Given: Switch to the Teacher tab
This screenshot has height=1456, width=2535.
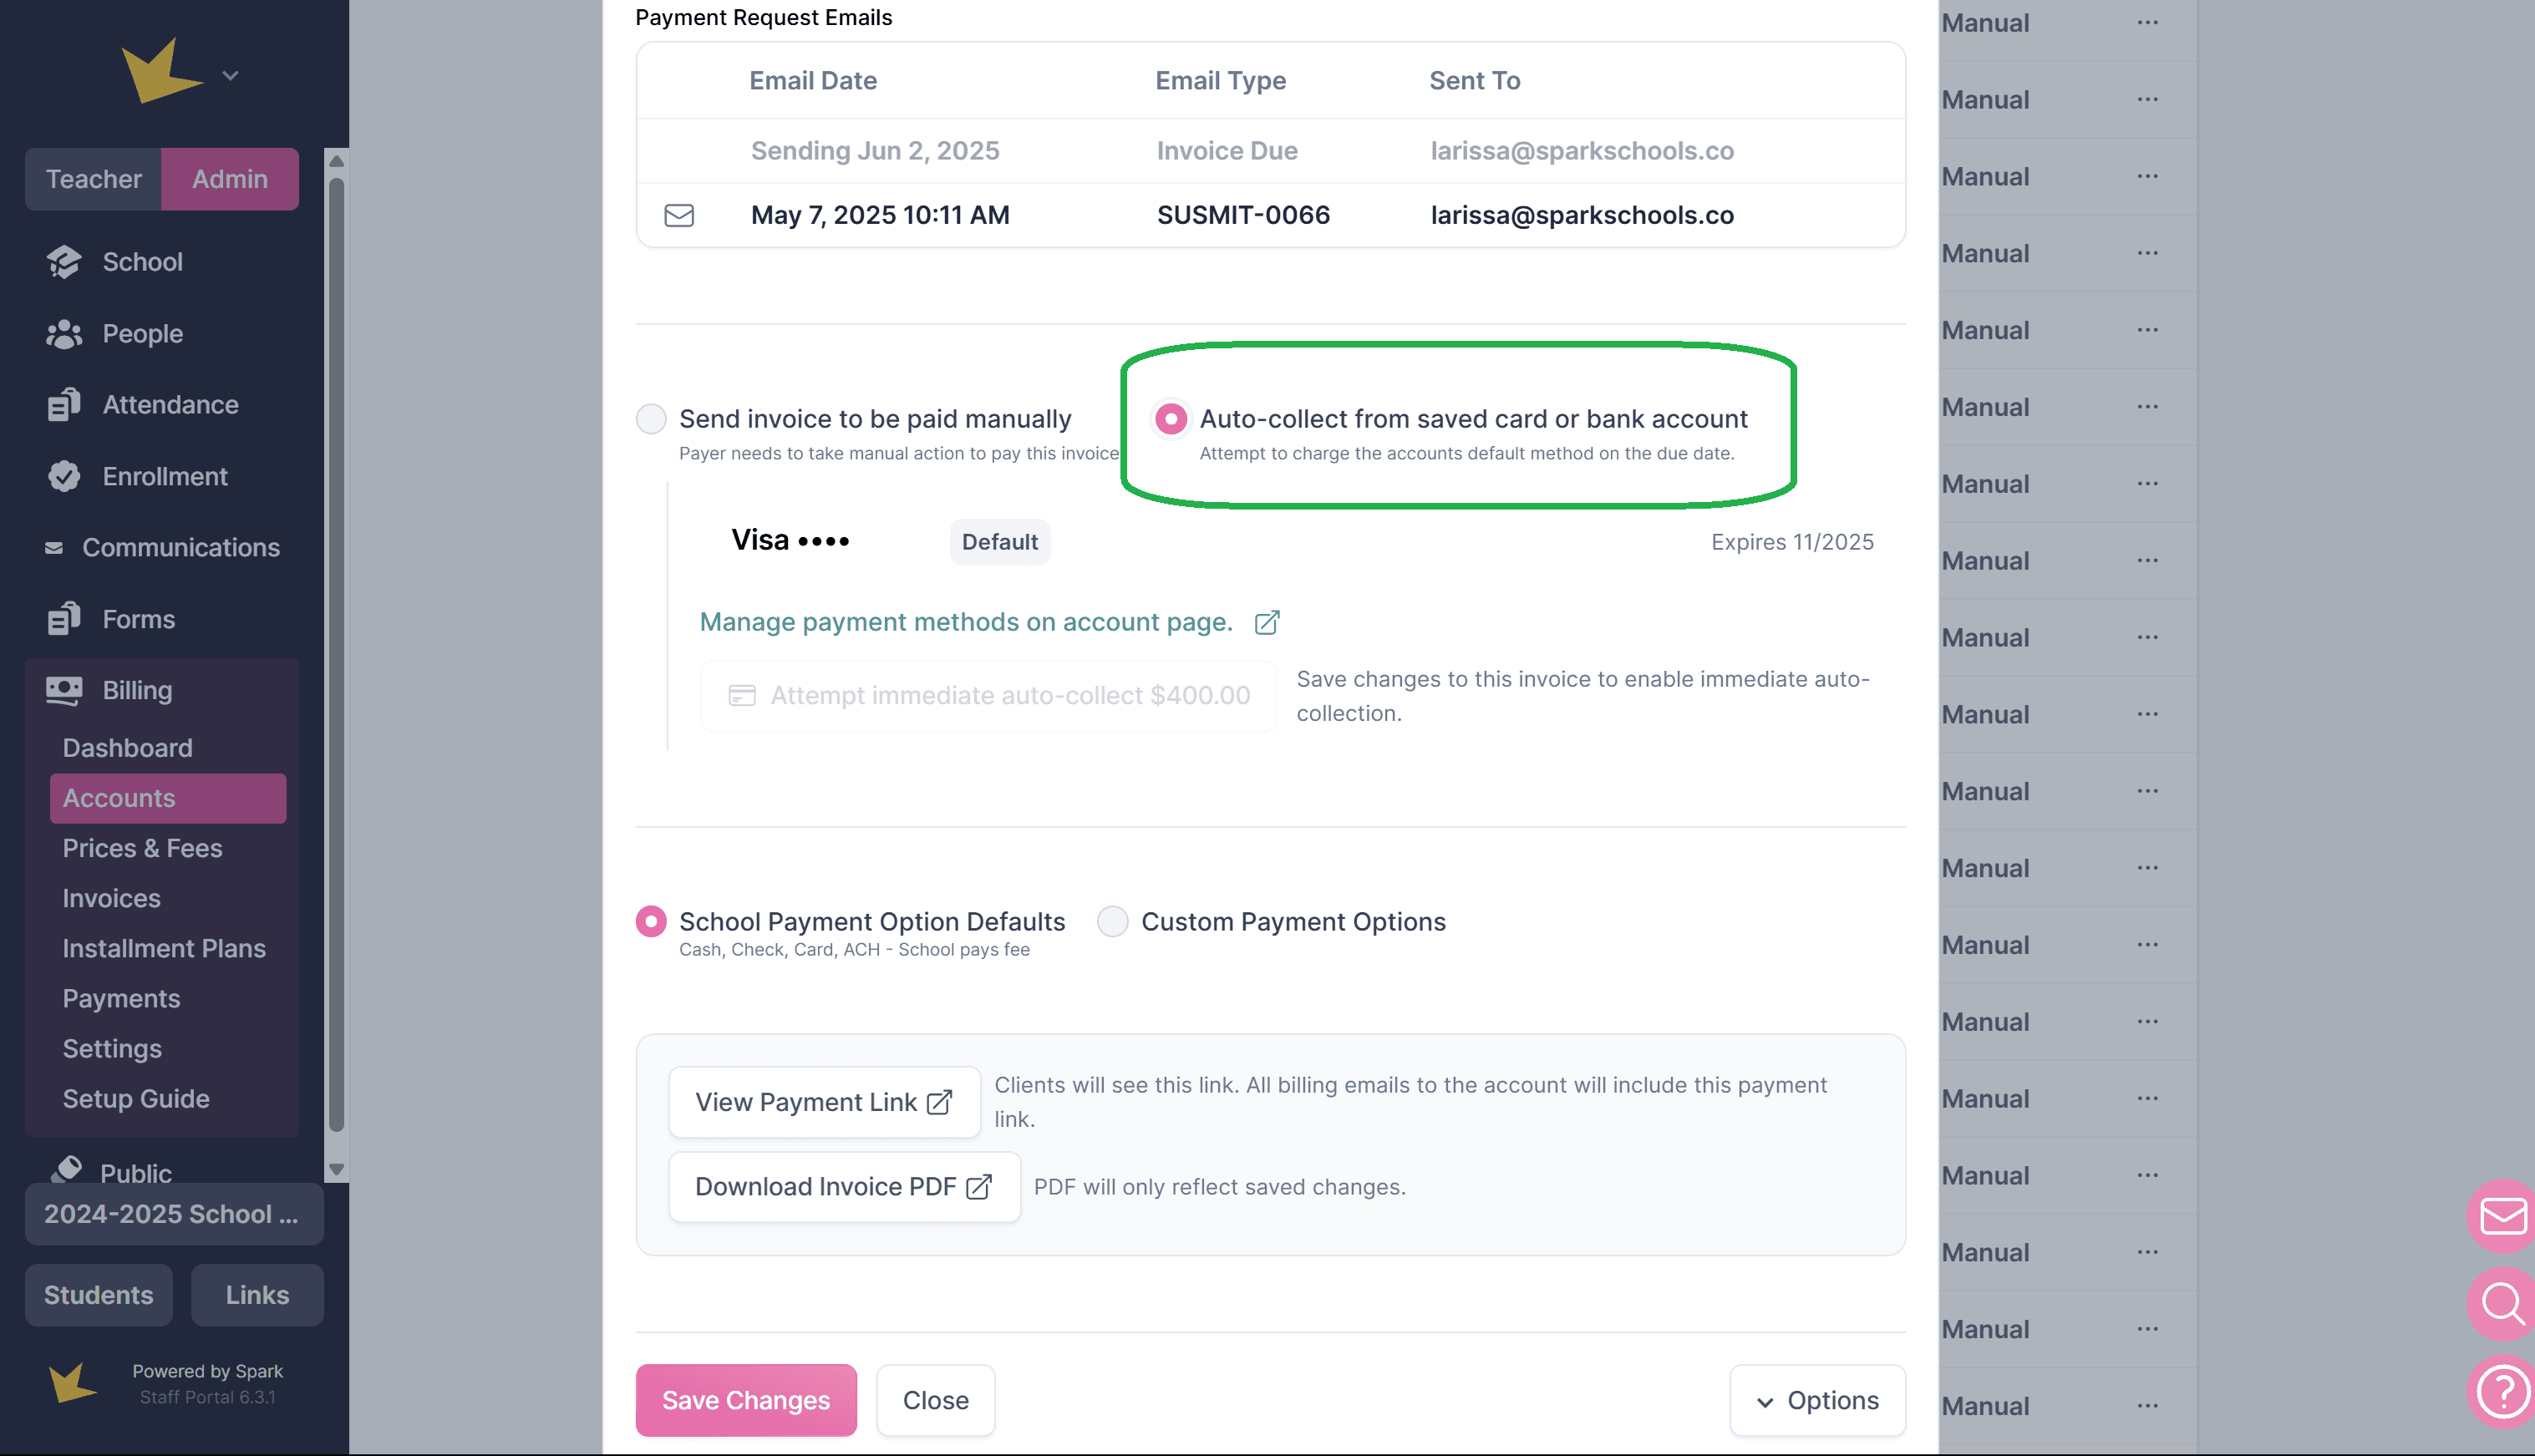Looking at the screenshot, I should click(93, 179).
